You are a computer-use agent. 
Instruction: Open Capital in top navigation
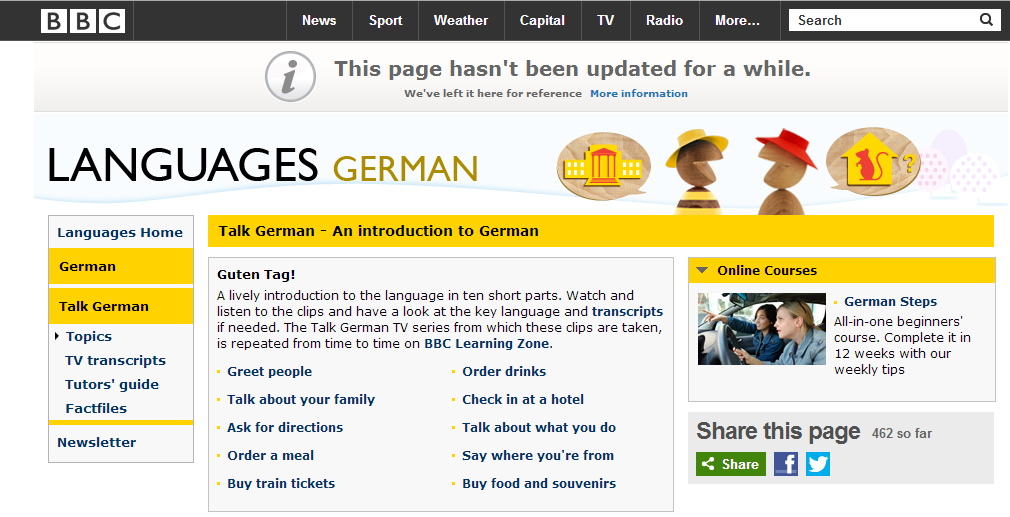(x=542, y=21)
